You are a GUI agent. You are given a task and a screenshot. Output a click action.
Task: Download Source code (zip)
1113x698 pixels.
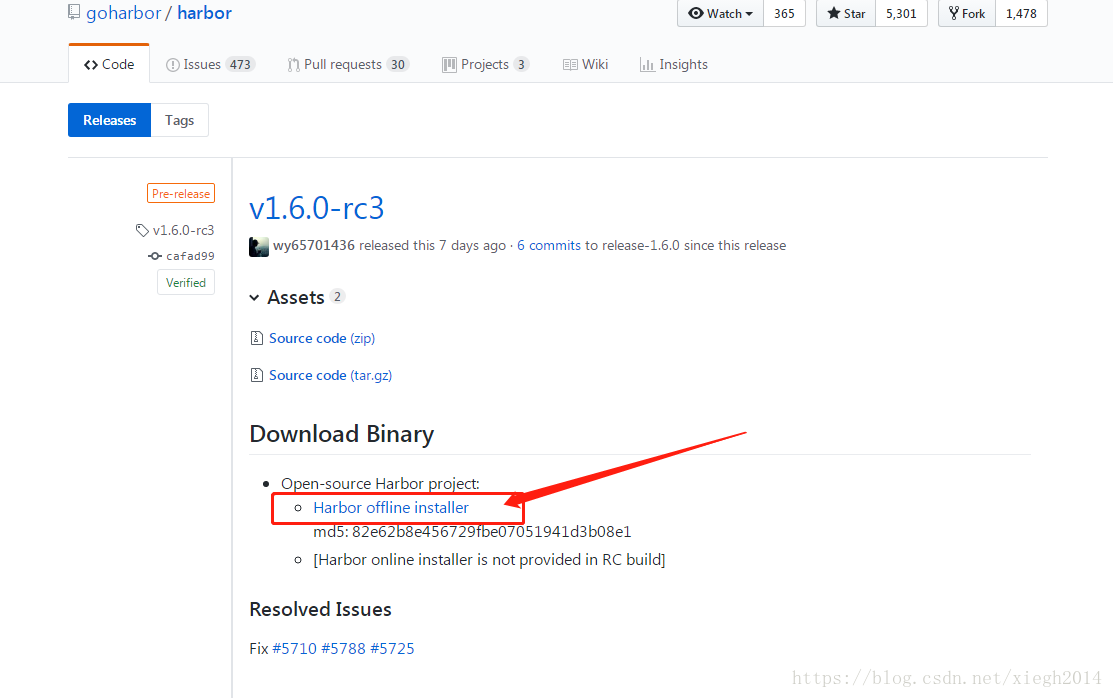tap(322, 338)
